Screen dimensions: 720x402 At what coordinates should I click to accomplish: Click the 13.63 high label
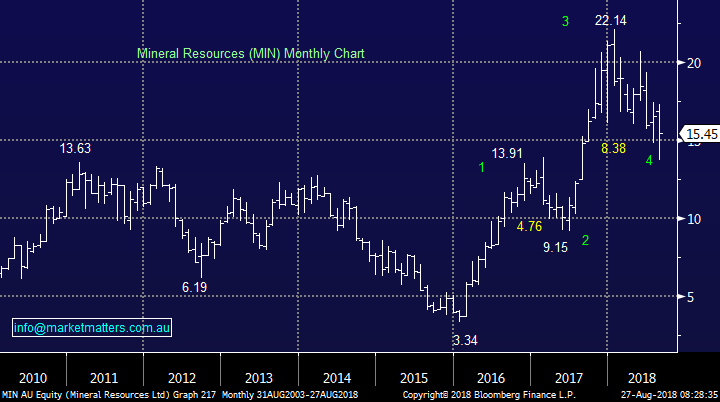(75, 148)
